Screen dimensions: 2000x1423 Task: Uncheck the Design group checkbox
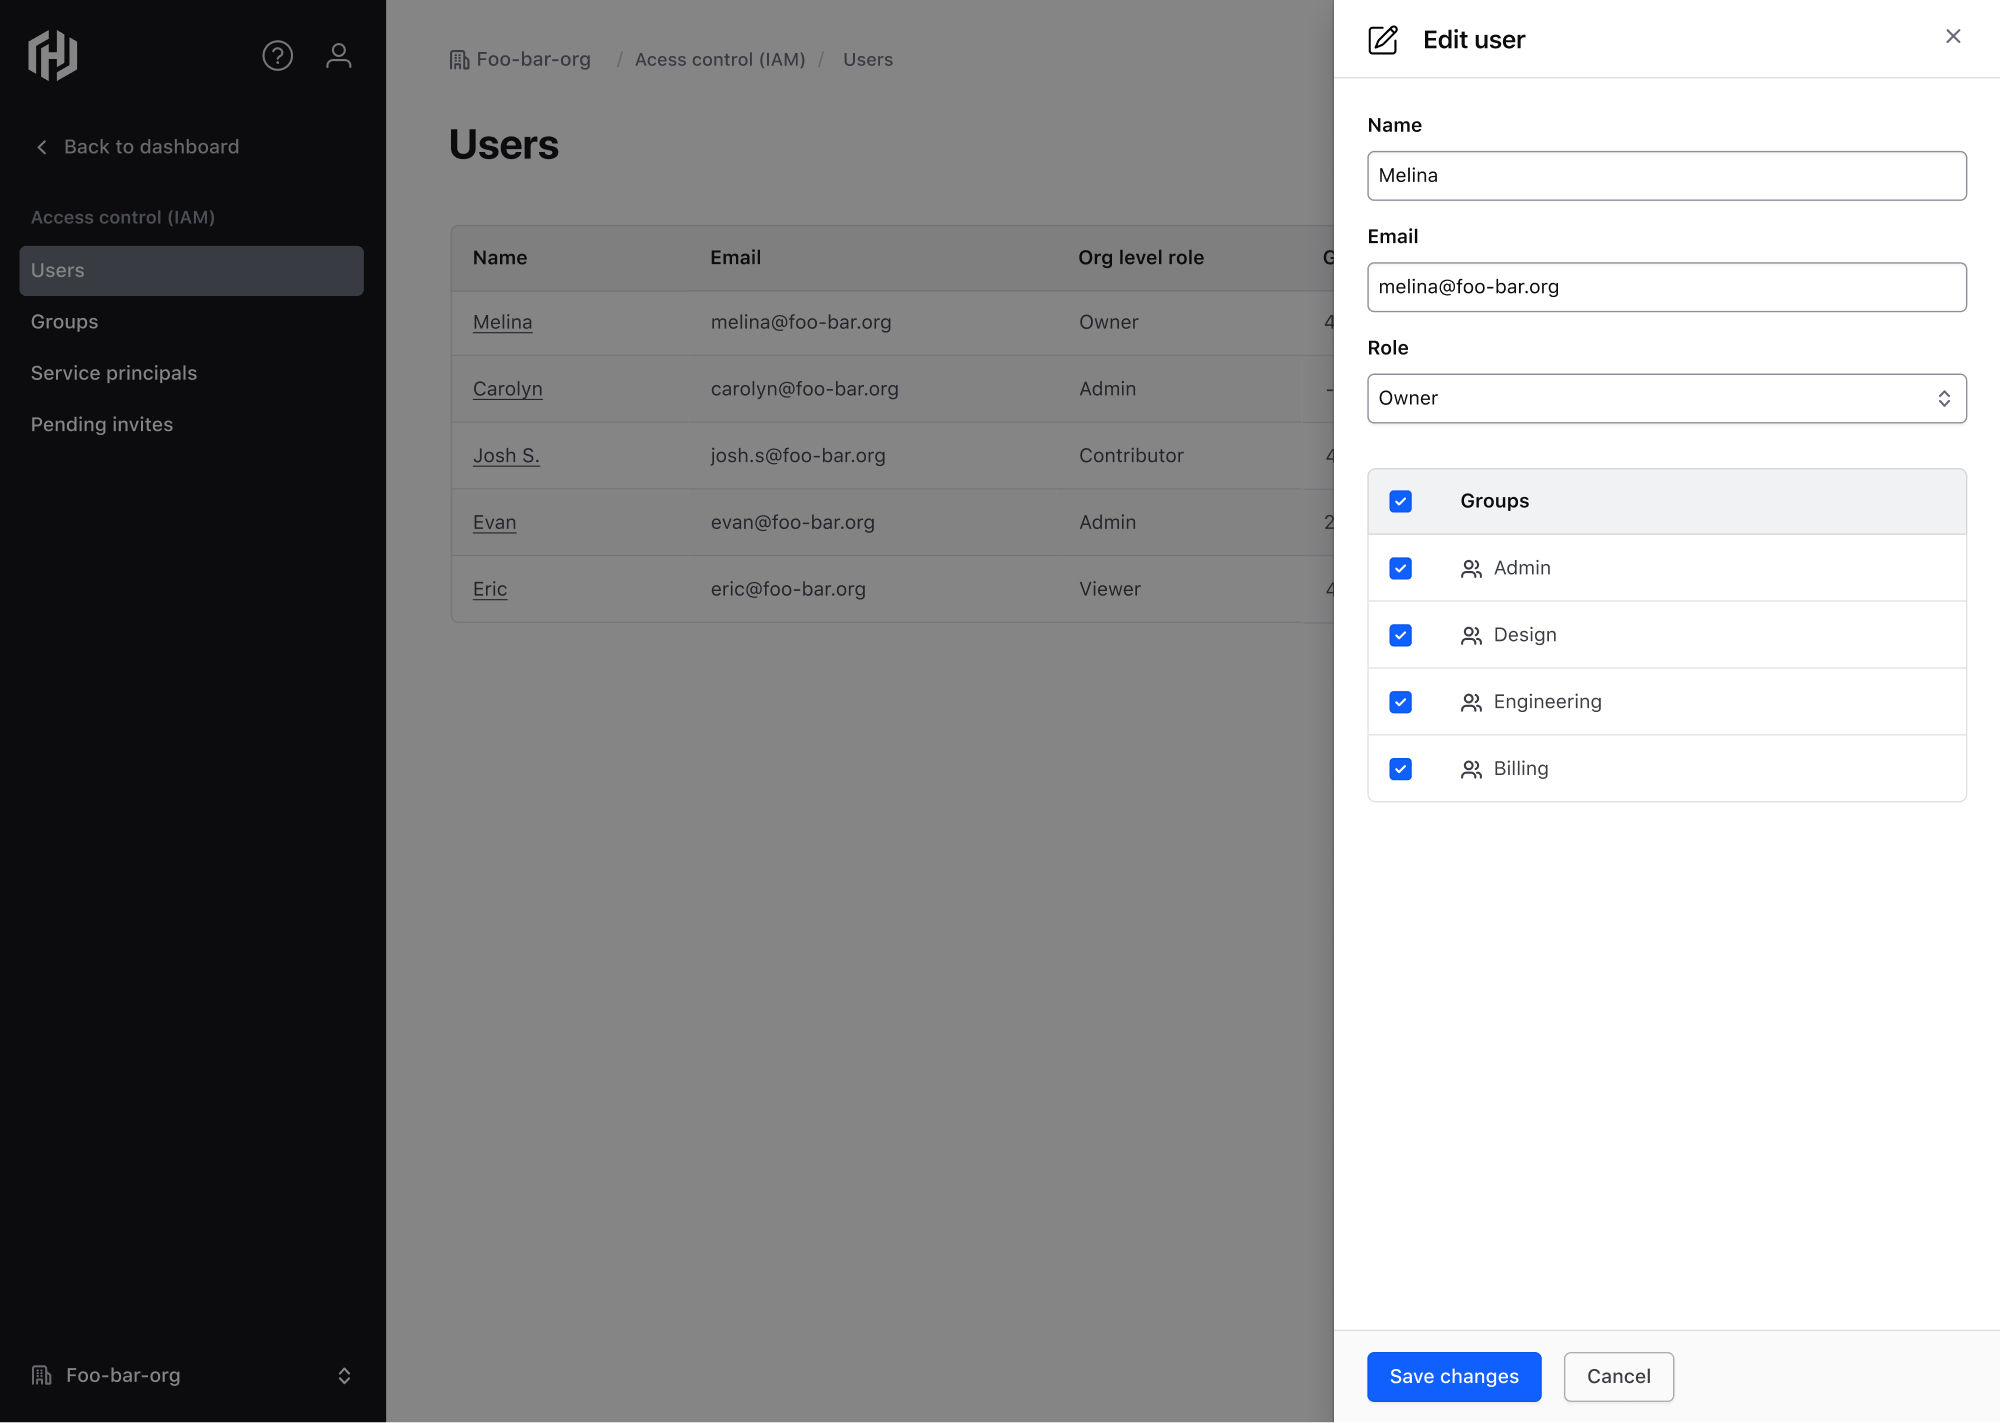tap(1400, 635)
